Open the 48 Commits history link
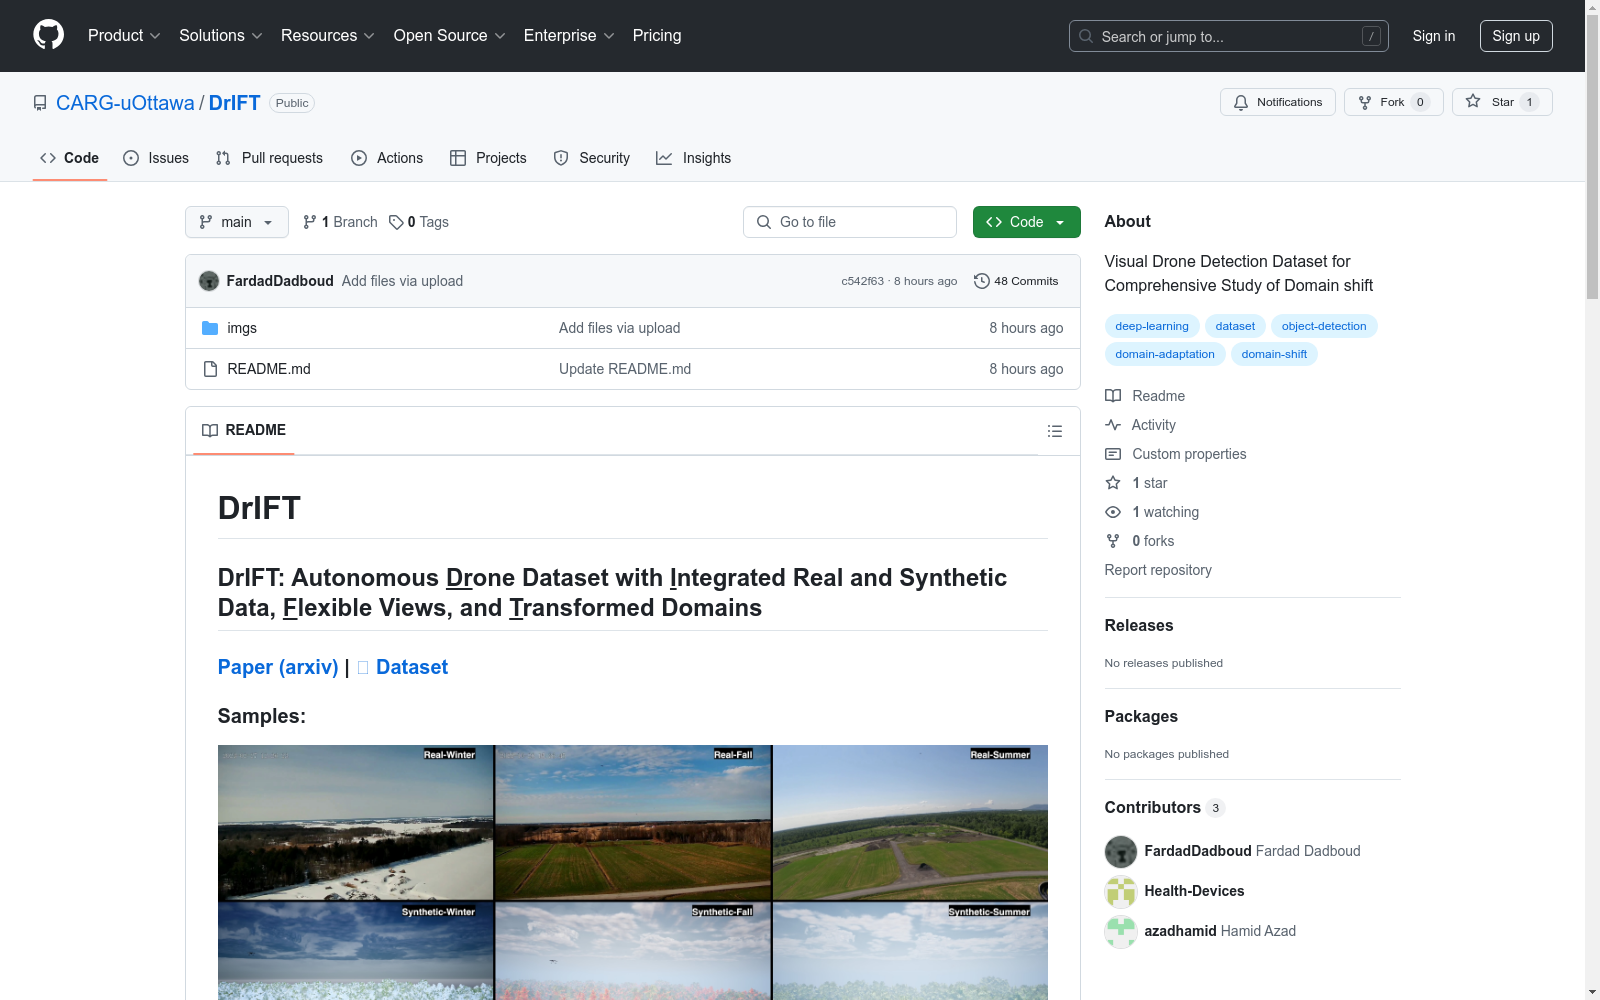1600x1000 pixels. coord(1016,281)
